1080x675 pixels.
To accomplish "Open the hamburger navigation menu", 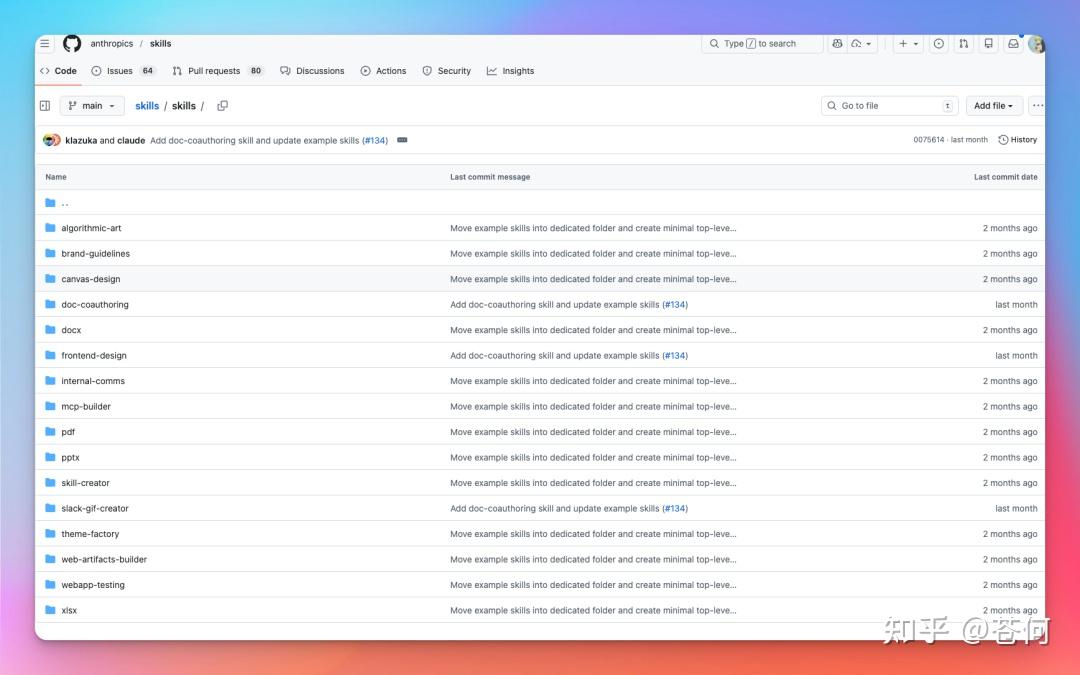I will [45, 43].
